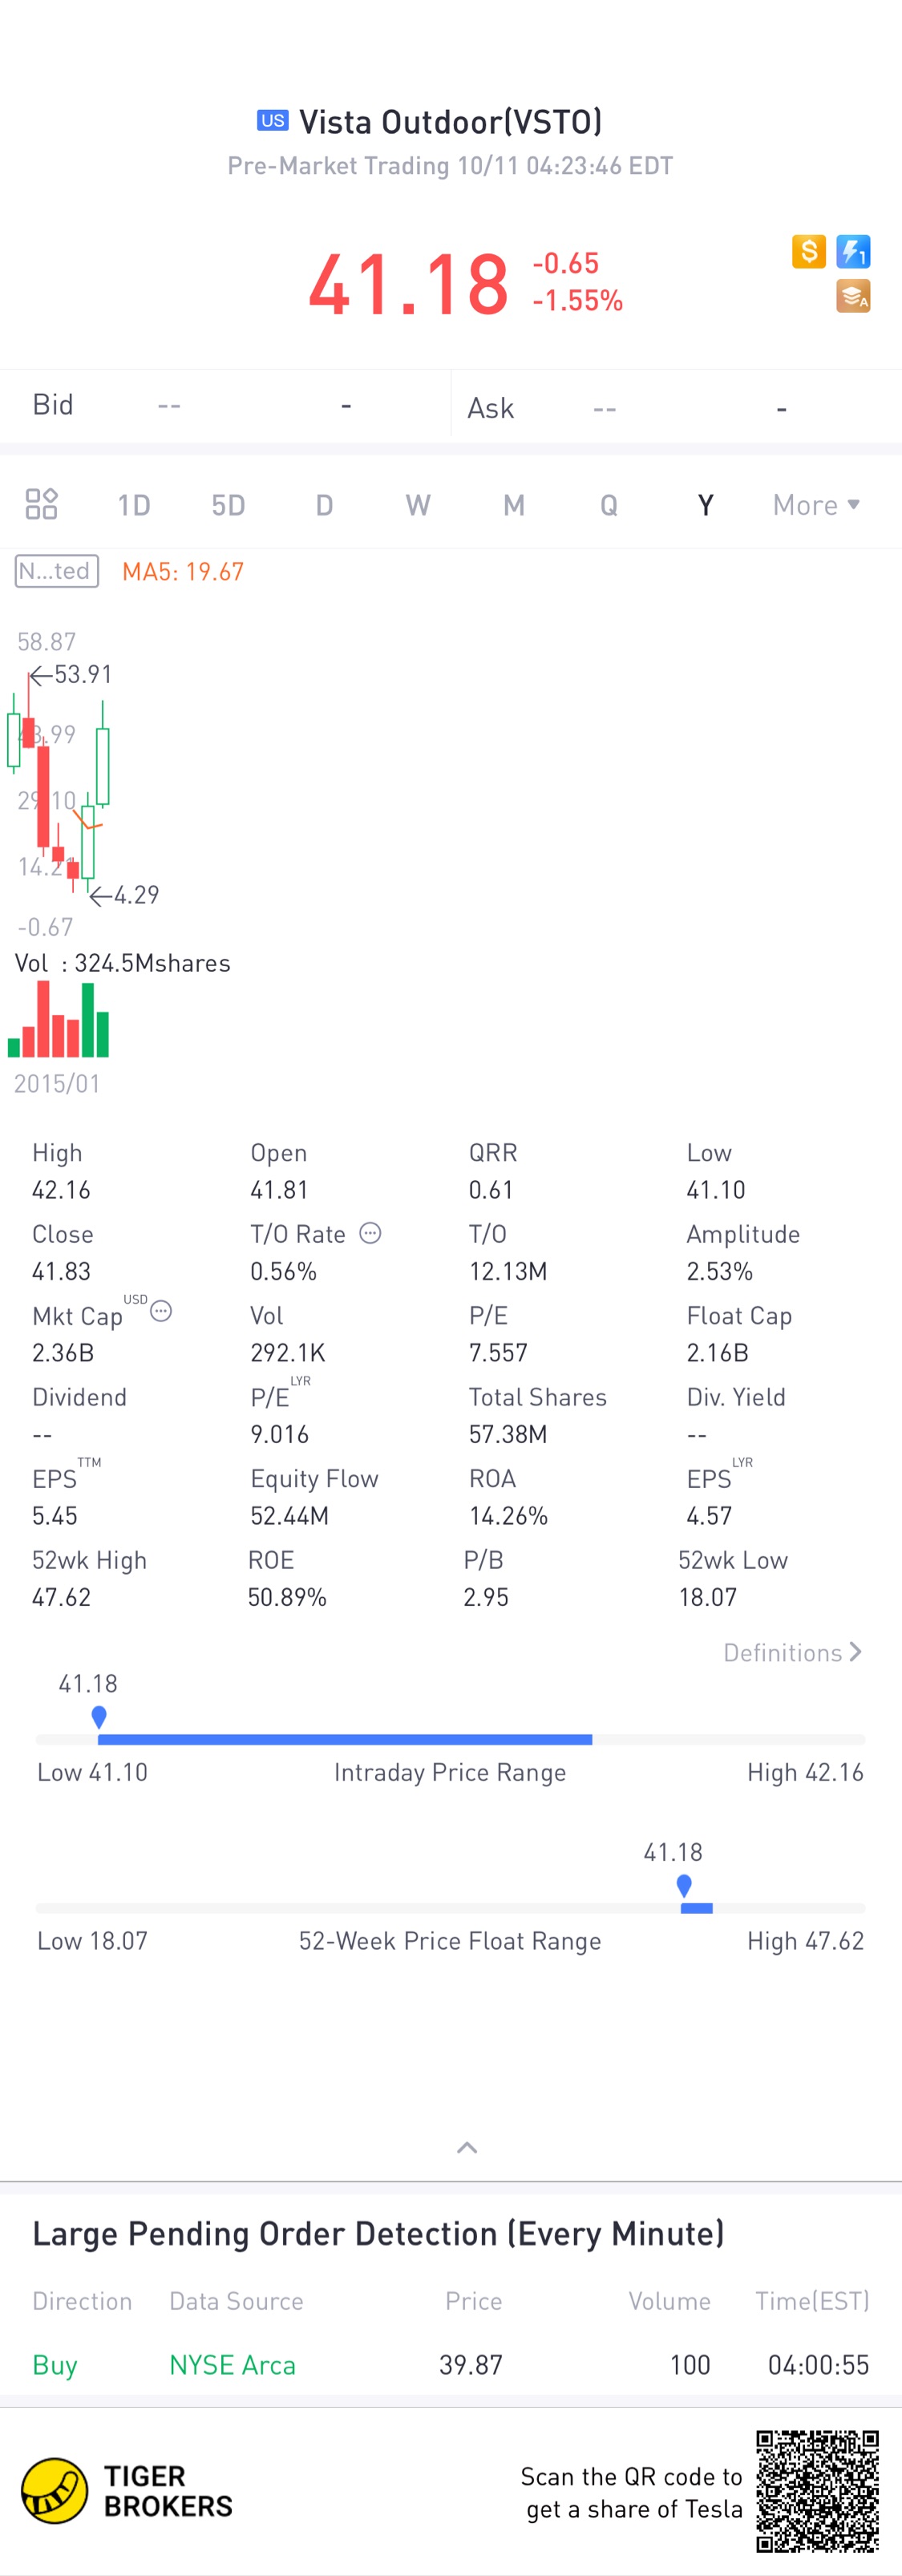902x2576 pixels.
Task: Tap the info icon beside Mkt Cap
Action: pos(161,1311)
